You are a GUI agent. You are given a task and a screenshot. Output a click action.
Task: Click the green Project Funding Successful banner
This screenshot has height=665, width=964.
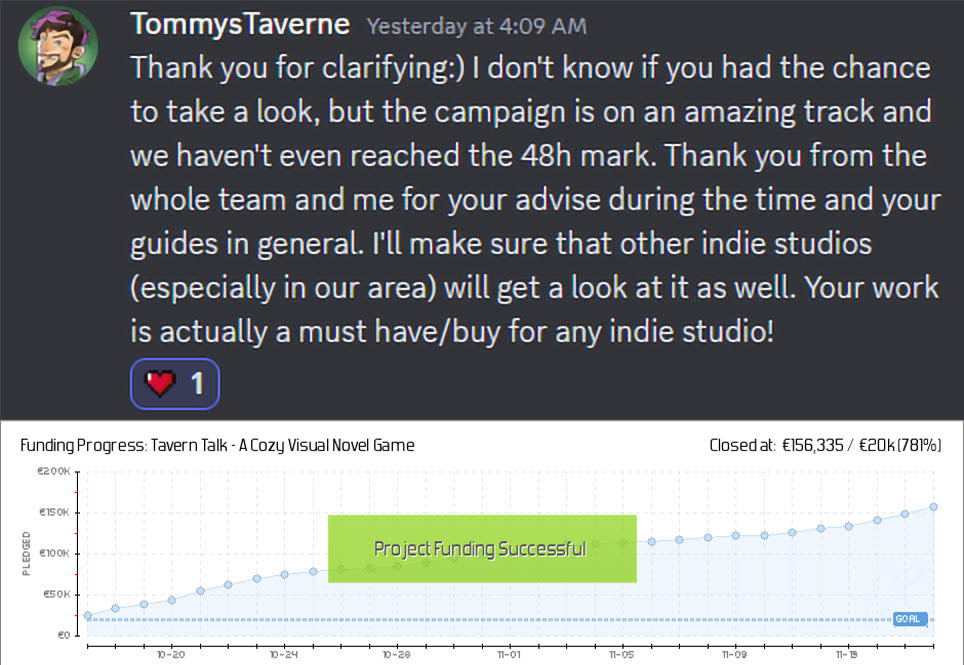click(482, 548)
